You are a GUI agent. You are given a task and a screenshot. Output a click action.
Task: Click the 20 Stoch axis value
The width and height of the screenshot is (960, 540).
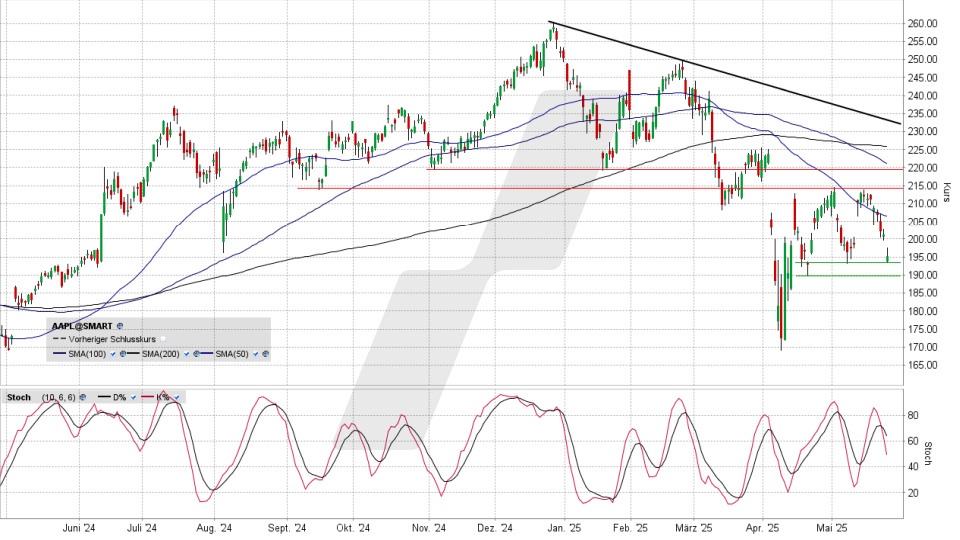tap(913, 493)
